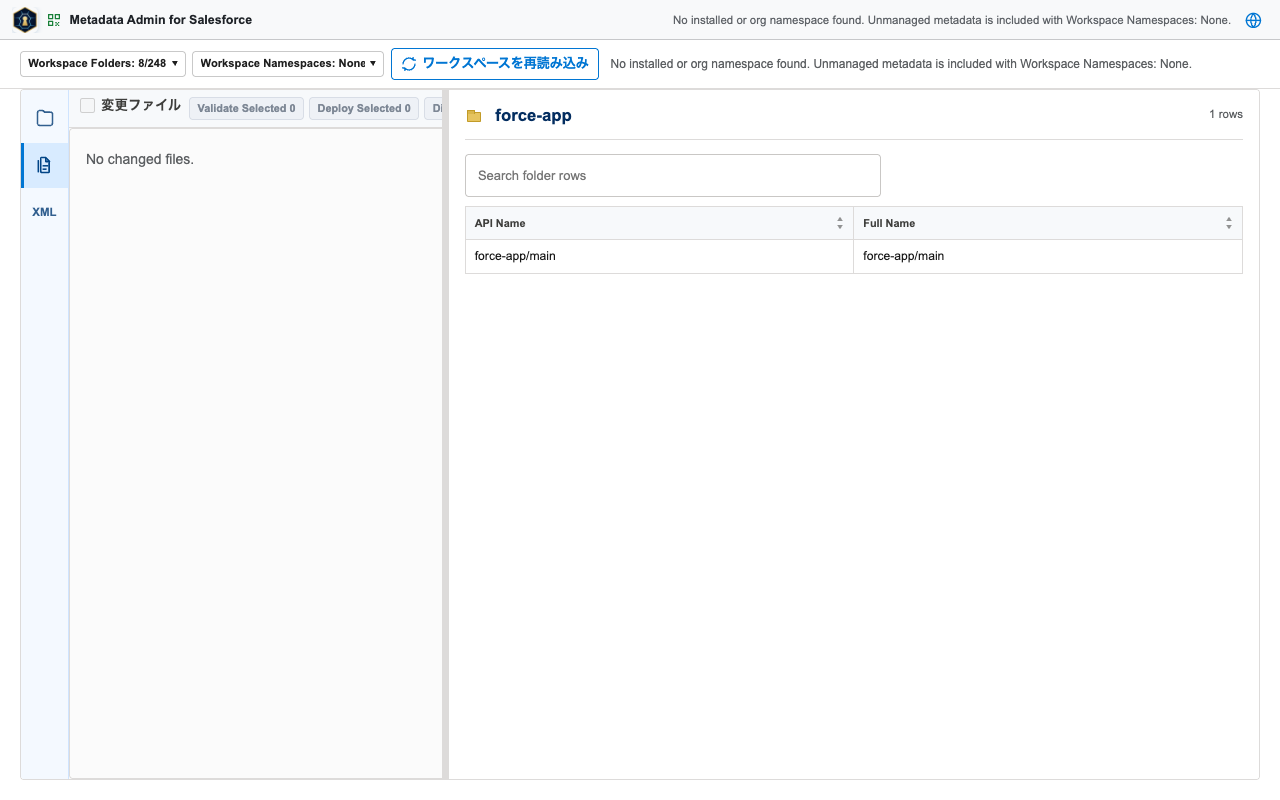Viewport: 1280px width, 800px height.
Task: Select the force-app/main Full Name cell
Action: coord(1048,256)
